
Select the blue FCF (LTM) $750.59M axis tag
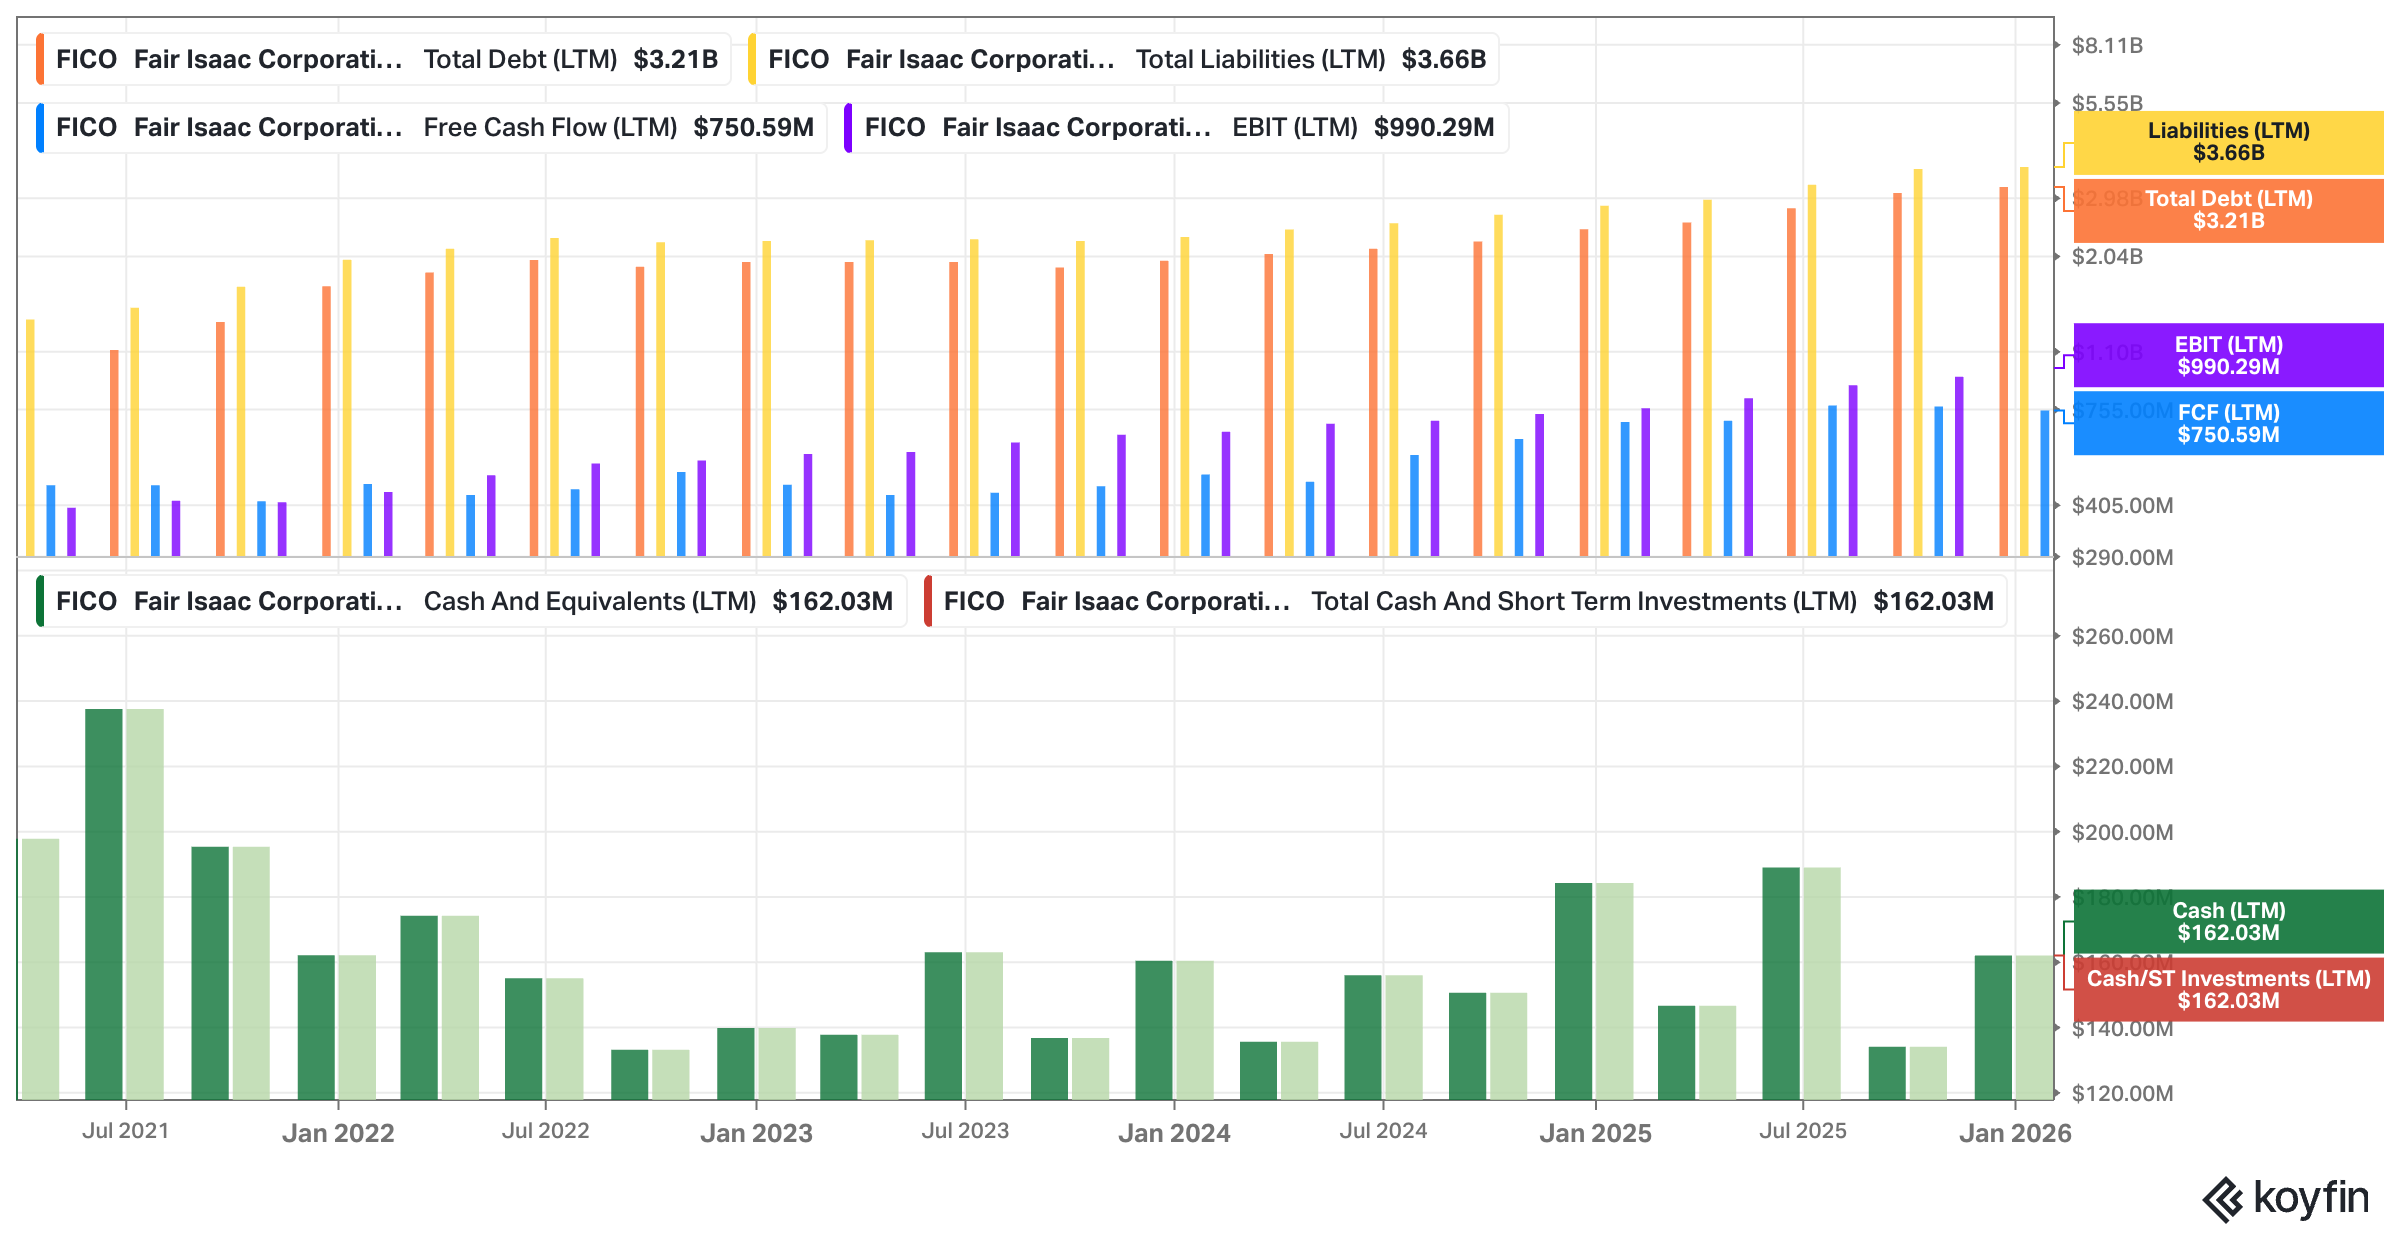[x=2228, y=423]
